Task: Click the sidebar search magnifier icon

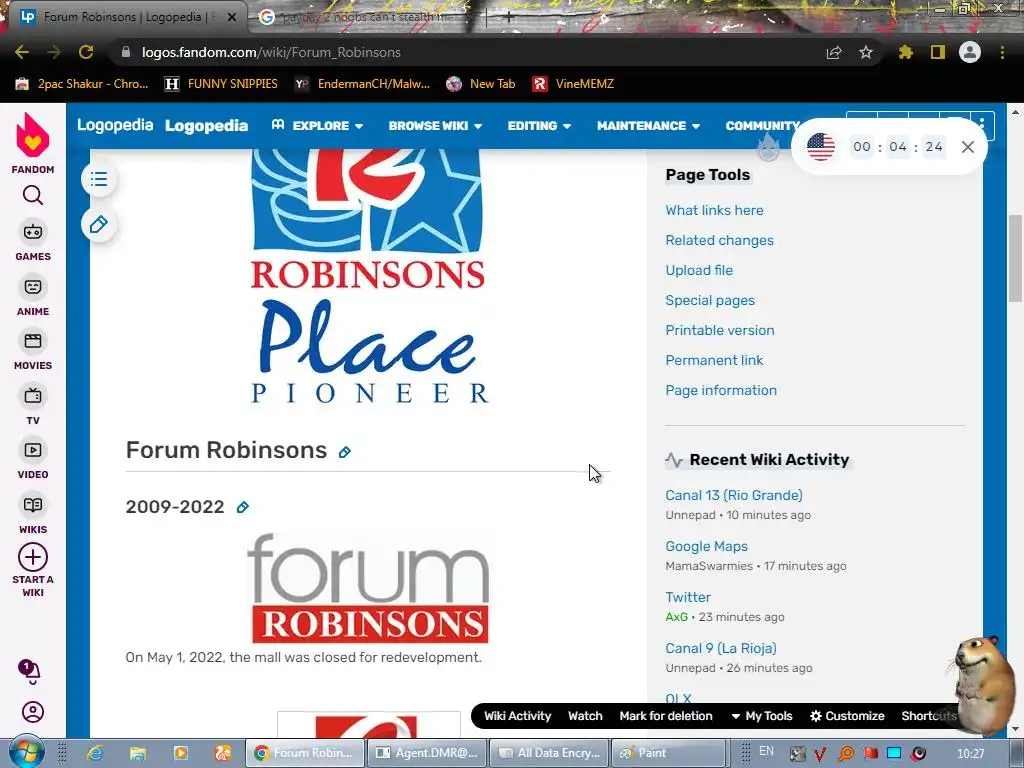Action: (33, 195)
